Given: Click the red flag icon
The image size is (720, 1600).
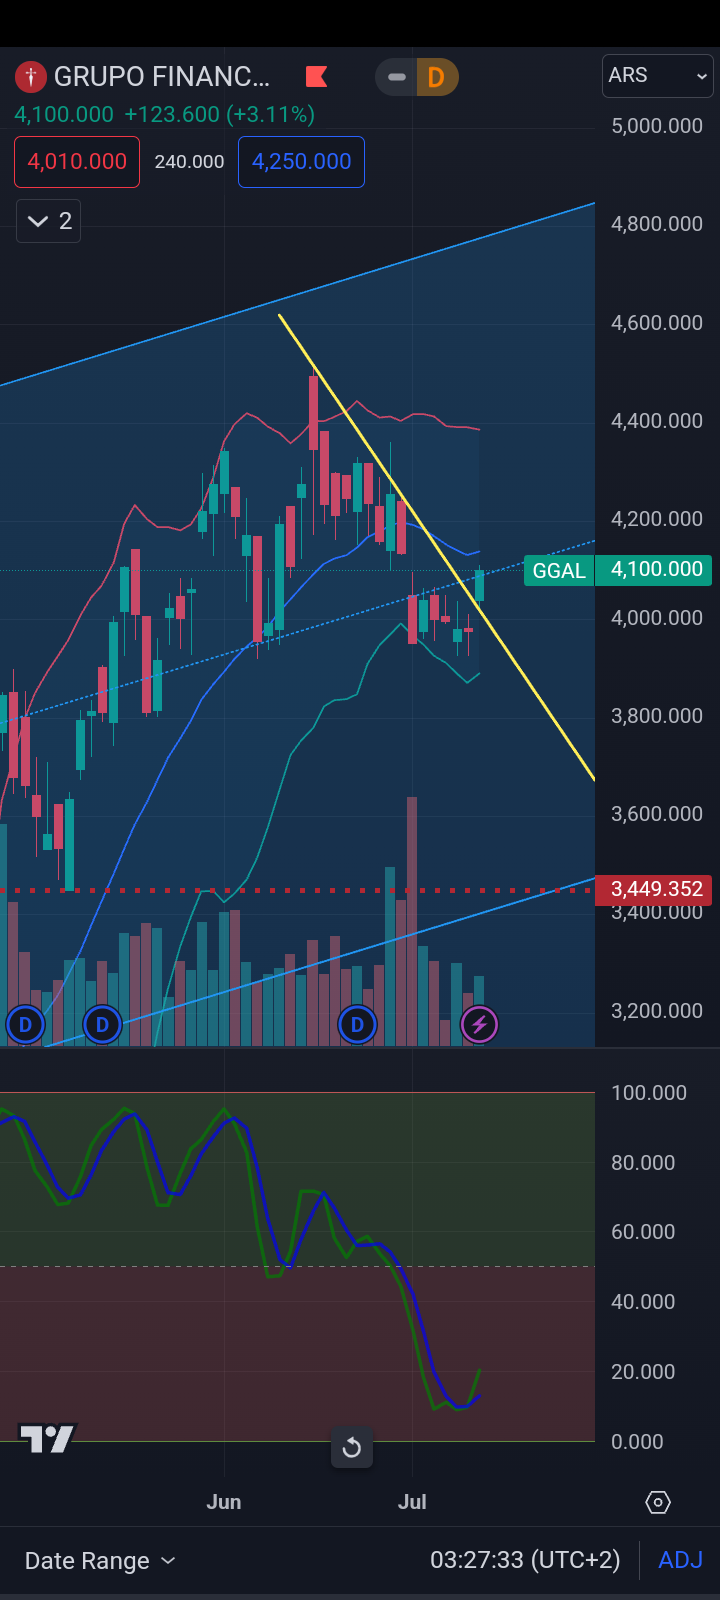Looking at the screenshot, I should coord(316,77).
